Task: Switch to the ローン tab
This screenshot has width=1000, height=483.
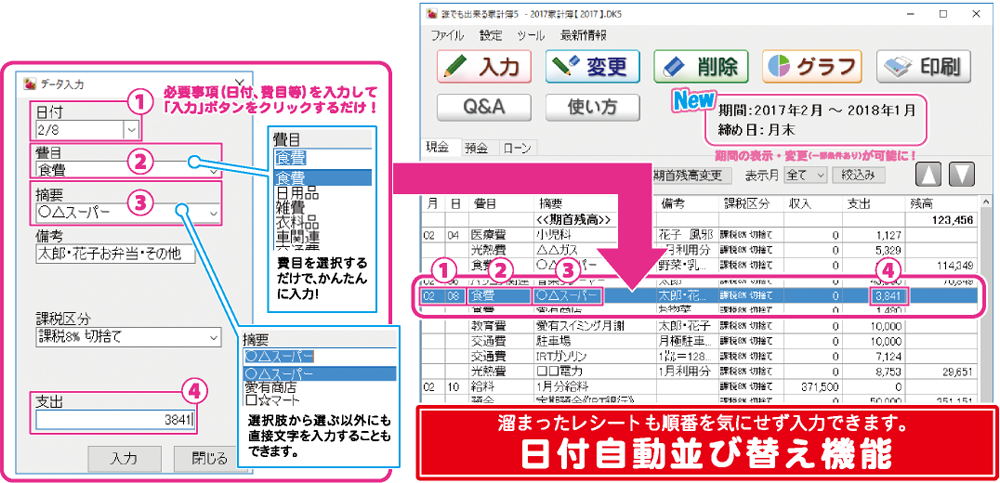Action: pyautogui.click(x=515, y=147)
